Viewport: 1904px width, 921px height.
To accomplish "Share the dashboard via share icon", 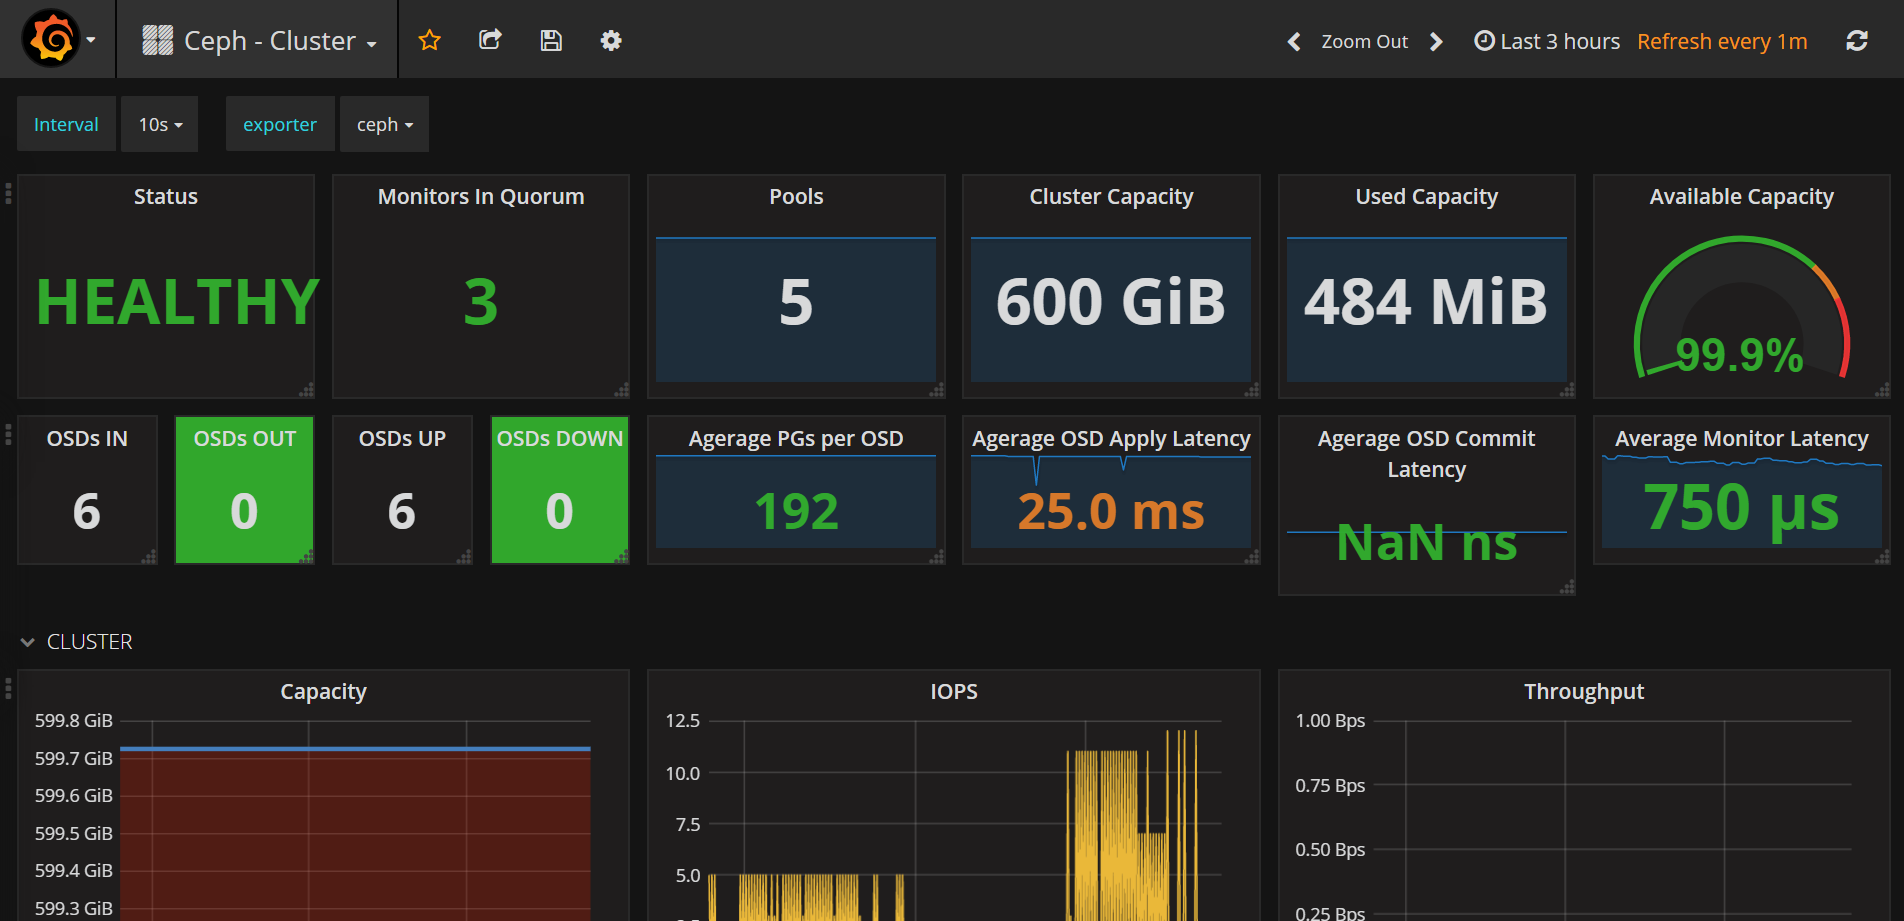I will [490, 40].
